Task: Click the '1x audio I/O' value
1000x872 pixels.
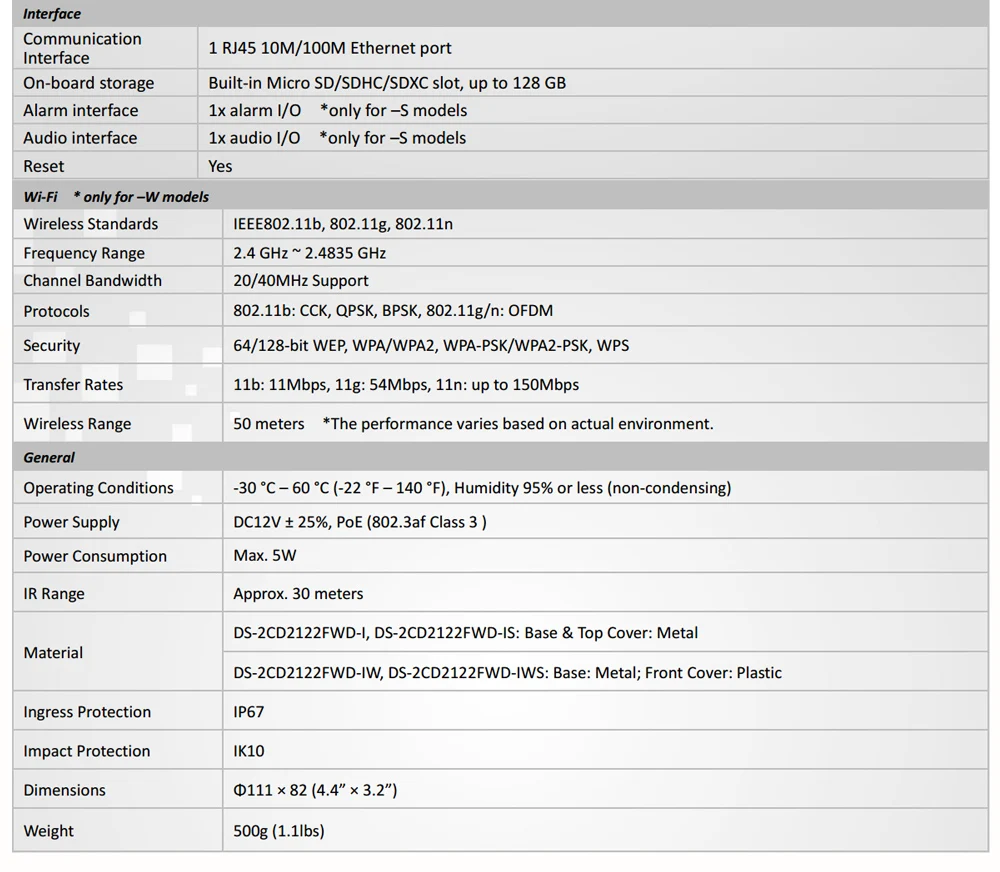Action: (x=254, y=138)
